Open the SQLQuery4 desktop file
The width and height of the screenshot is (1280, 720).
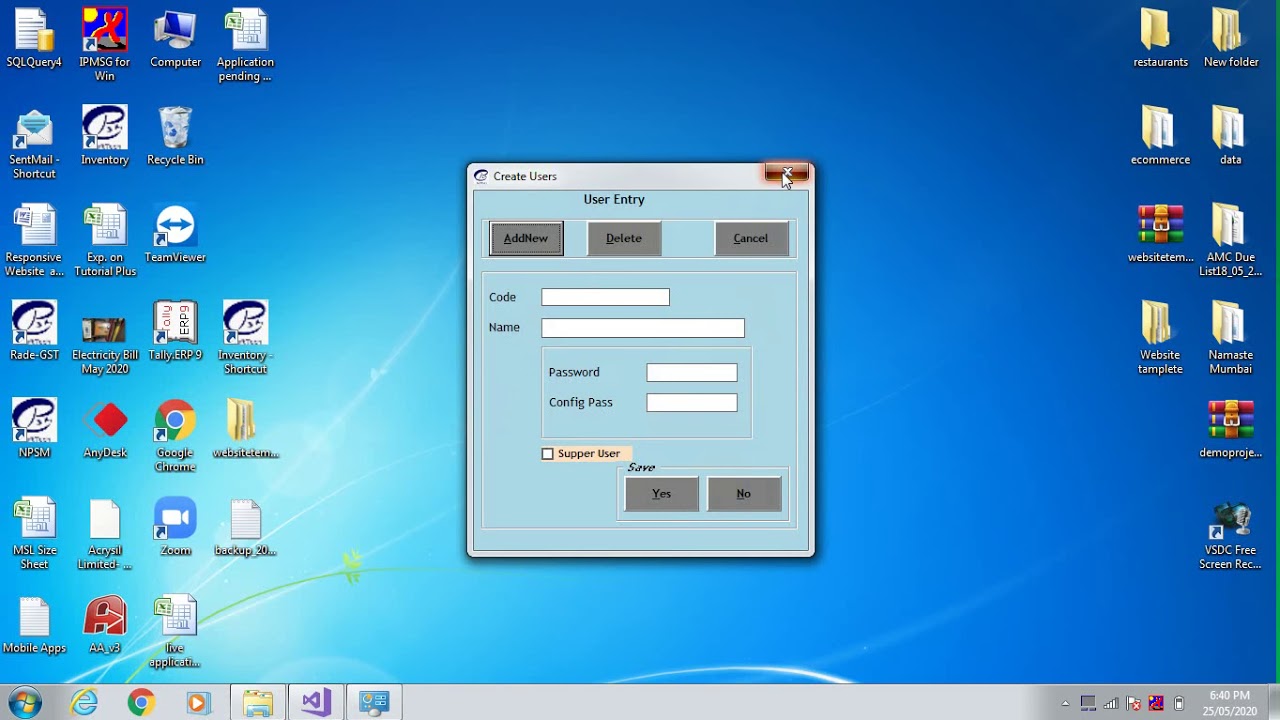[x=35, y=38]
